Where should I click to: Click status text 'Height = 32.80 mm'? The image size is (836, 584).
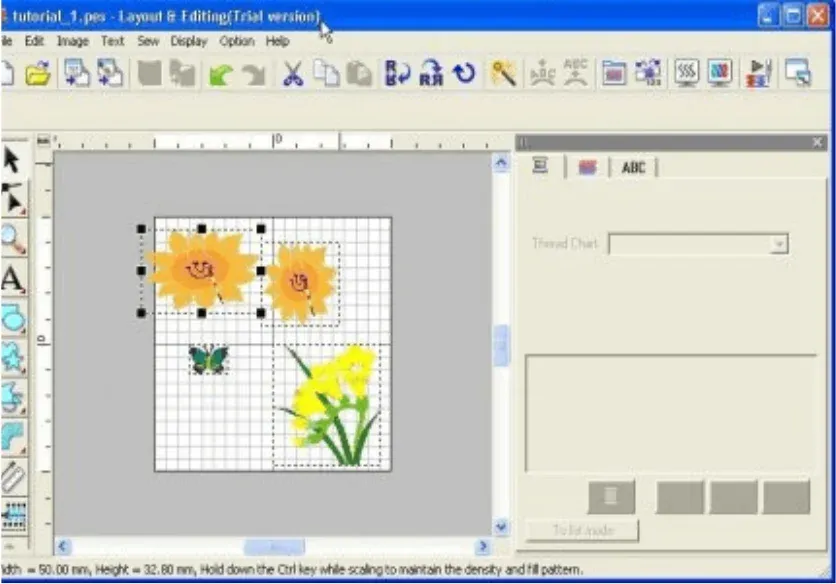coord(144,570)
